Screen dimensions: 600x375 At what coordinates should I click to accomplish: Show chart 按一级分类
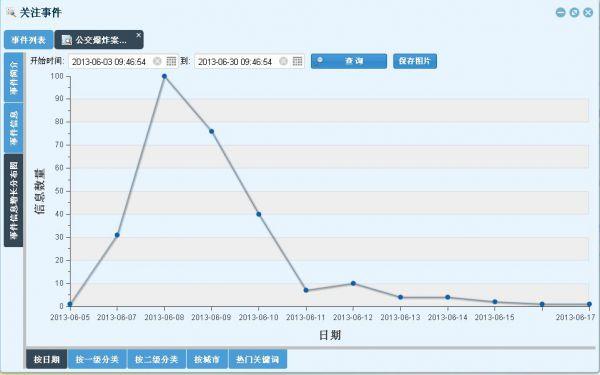97,359
